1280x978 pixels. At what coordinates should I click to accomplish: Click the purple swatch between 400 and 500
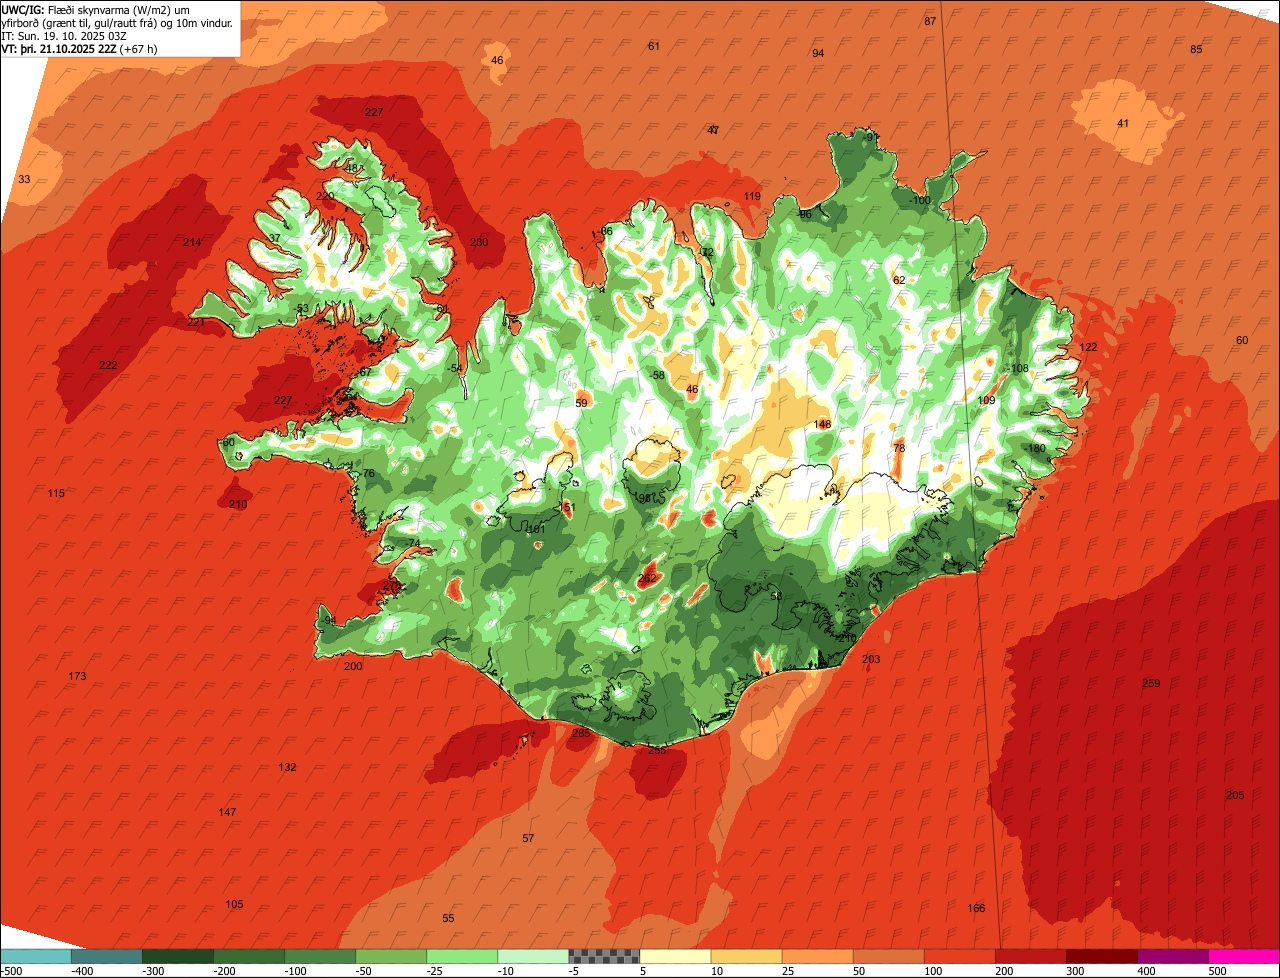pos(1172,956)
